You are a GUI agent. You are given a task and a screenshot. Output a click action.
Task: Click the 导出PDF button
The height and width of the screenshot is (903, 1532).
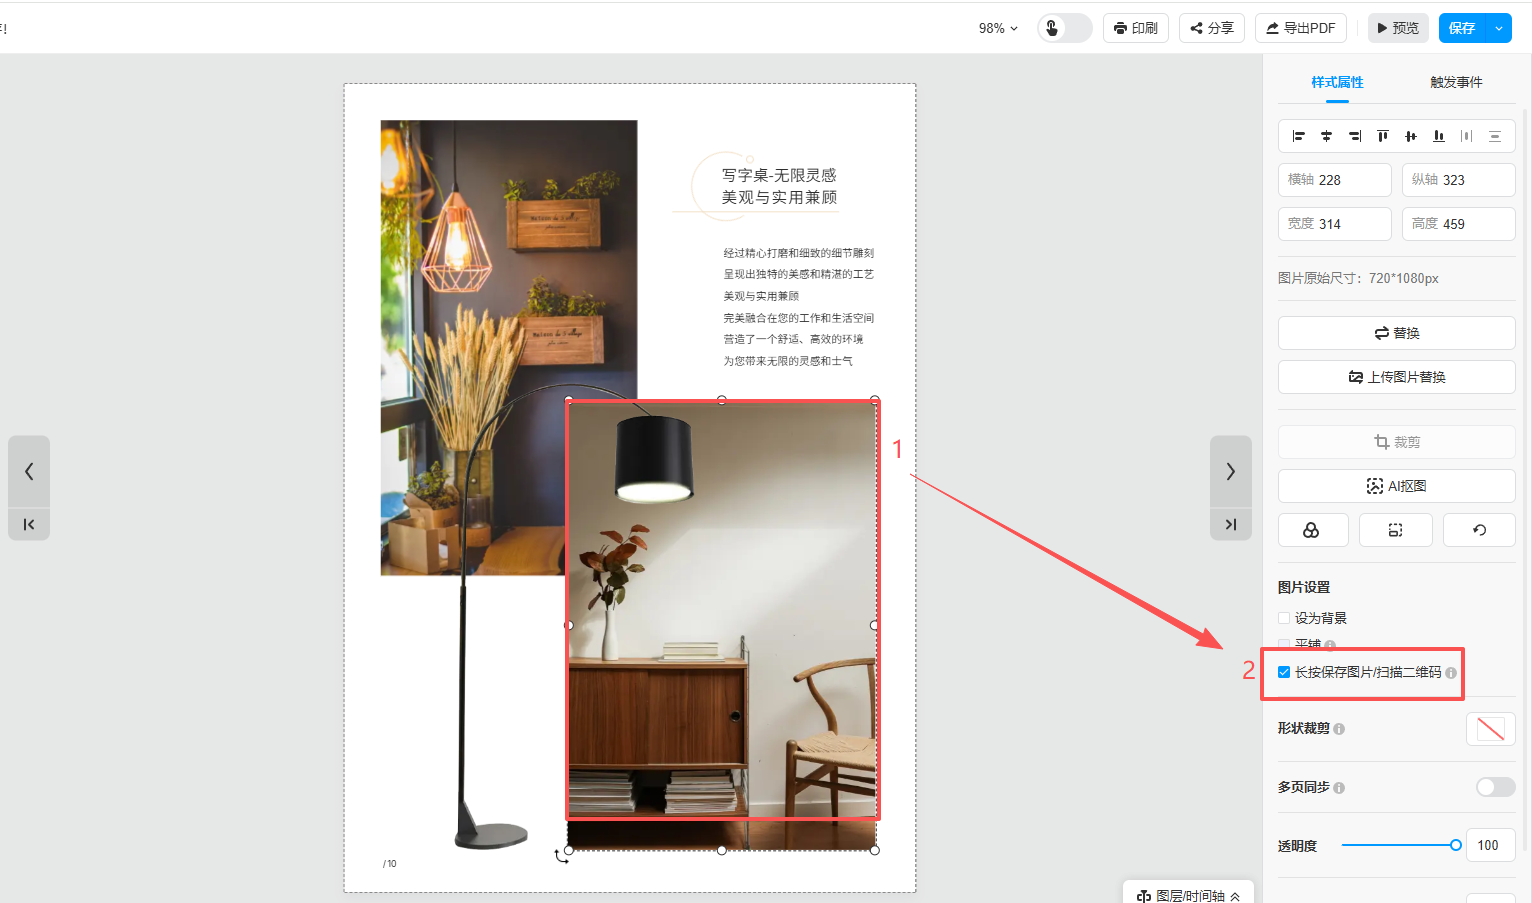coord(1300,28)
